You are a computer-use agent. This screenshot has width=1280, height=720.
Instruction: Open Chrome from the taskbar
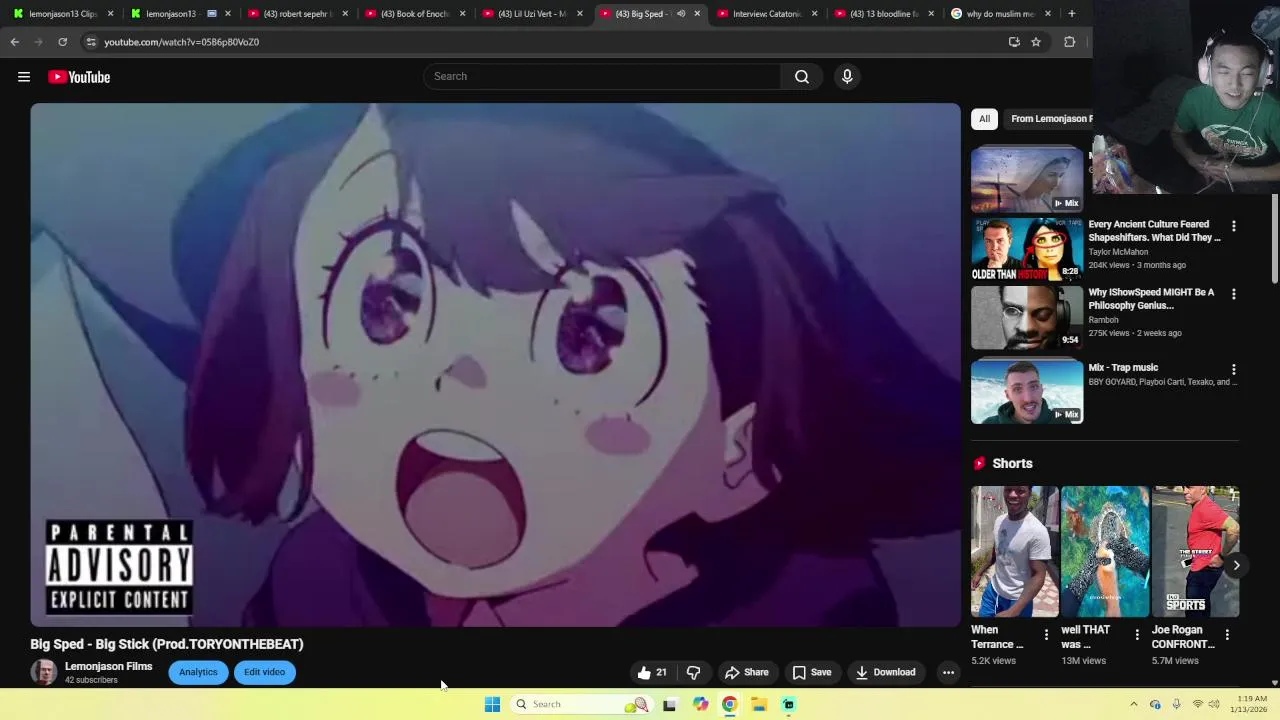[730, 704]
